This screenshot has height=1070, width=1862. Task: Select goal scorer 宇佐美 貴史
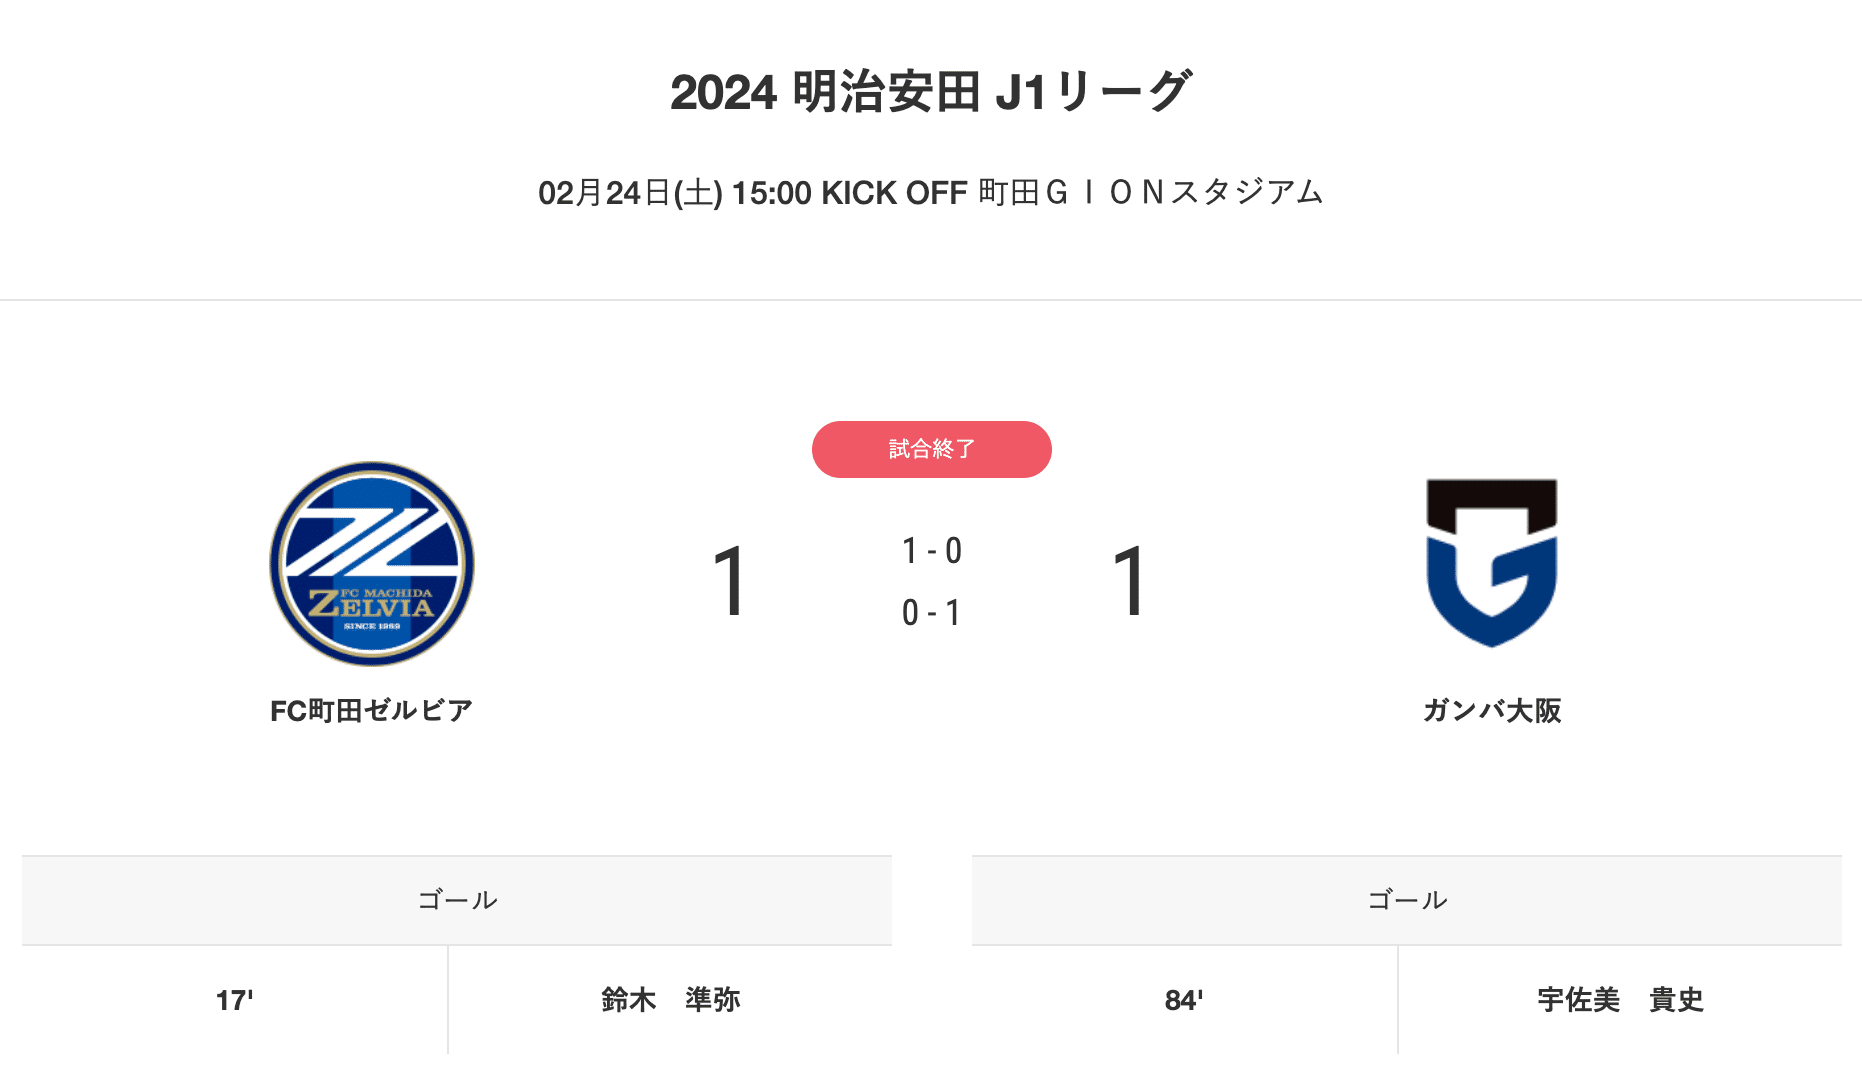coord(1620,1000)
